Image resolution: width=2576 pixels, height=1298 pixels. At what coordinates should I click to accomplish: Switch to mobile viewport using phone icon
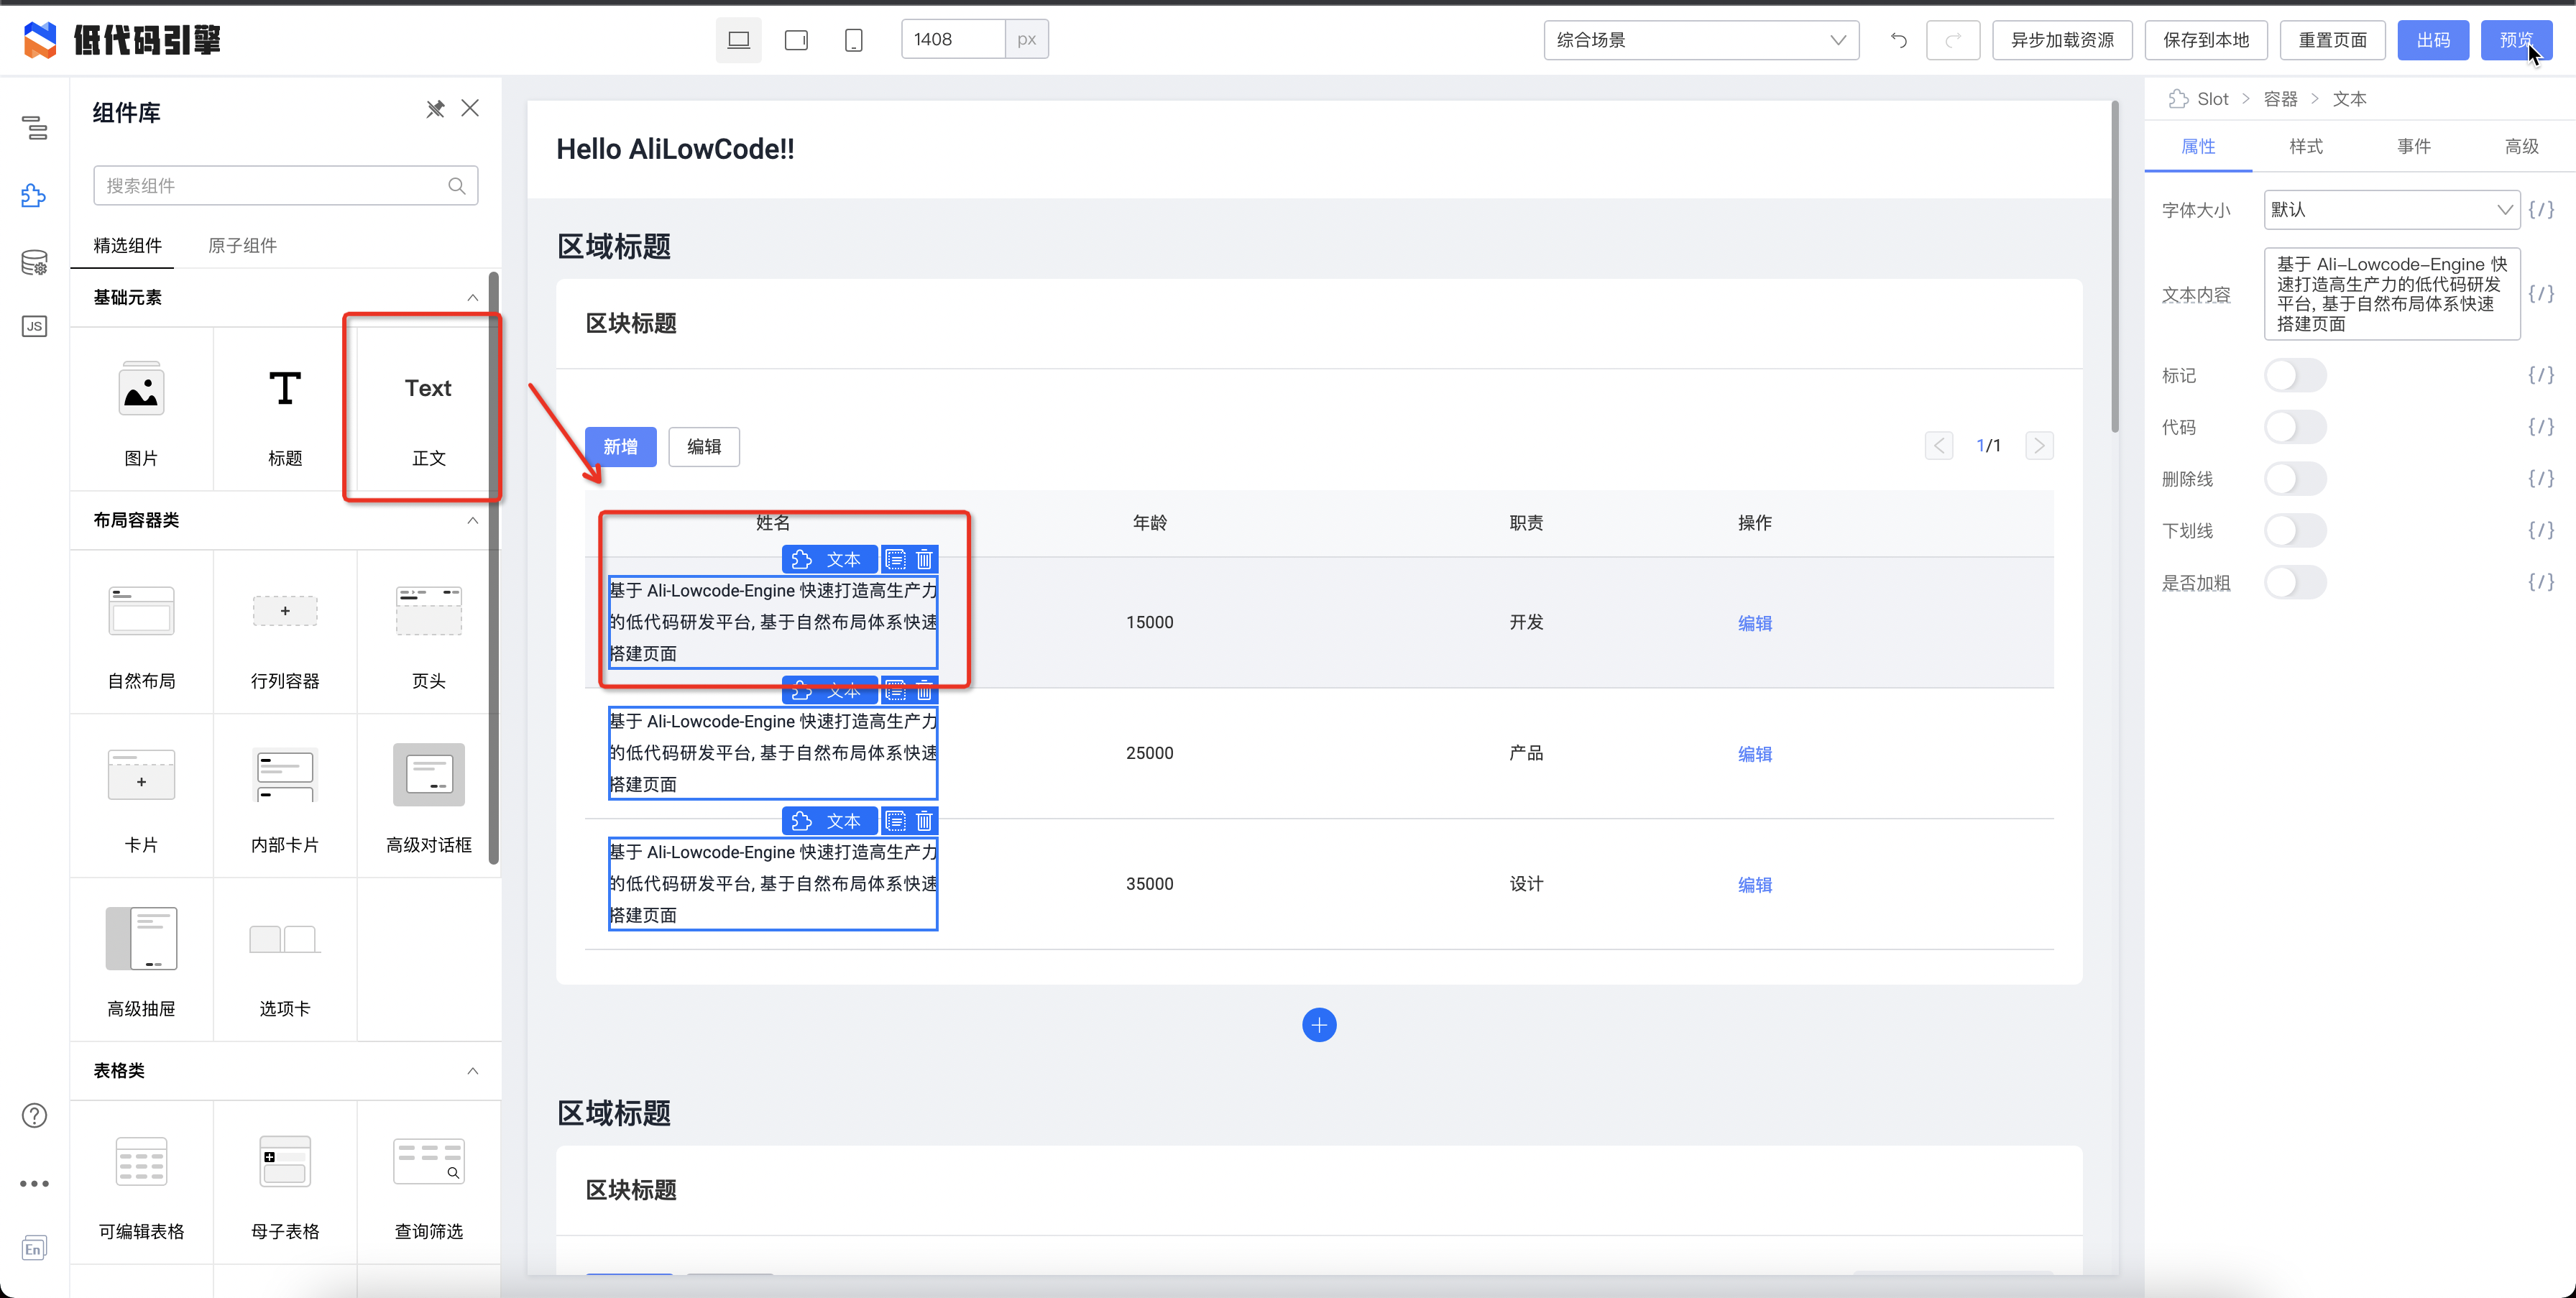click(x=853, y=39)
